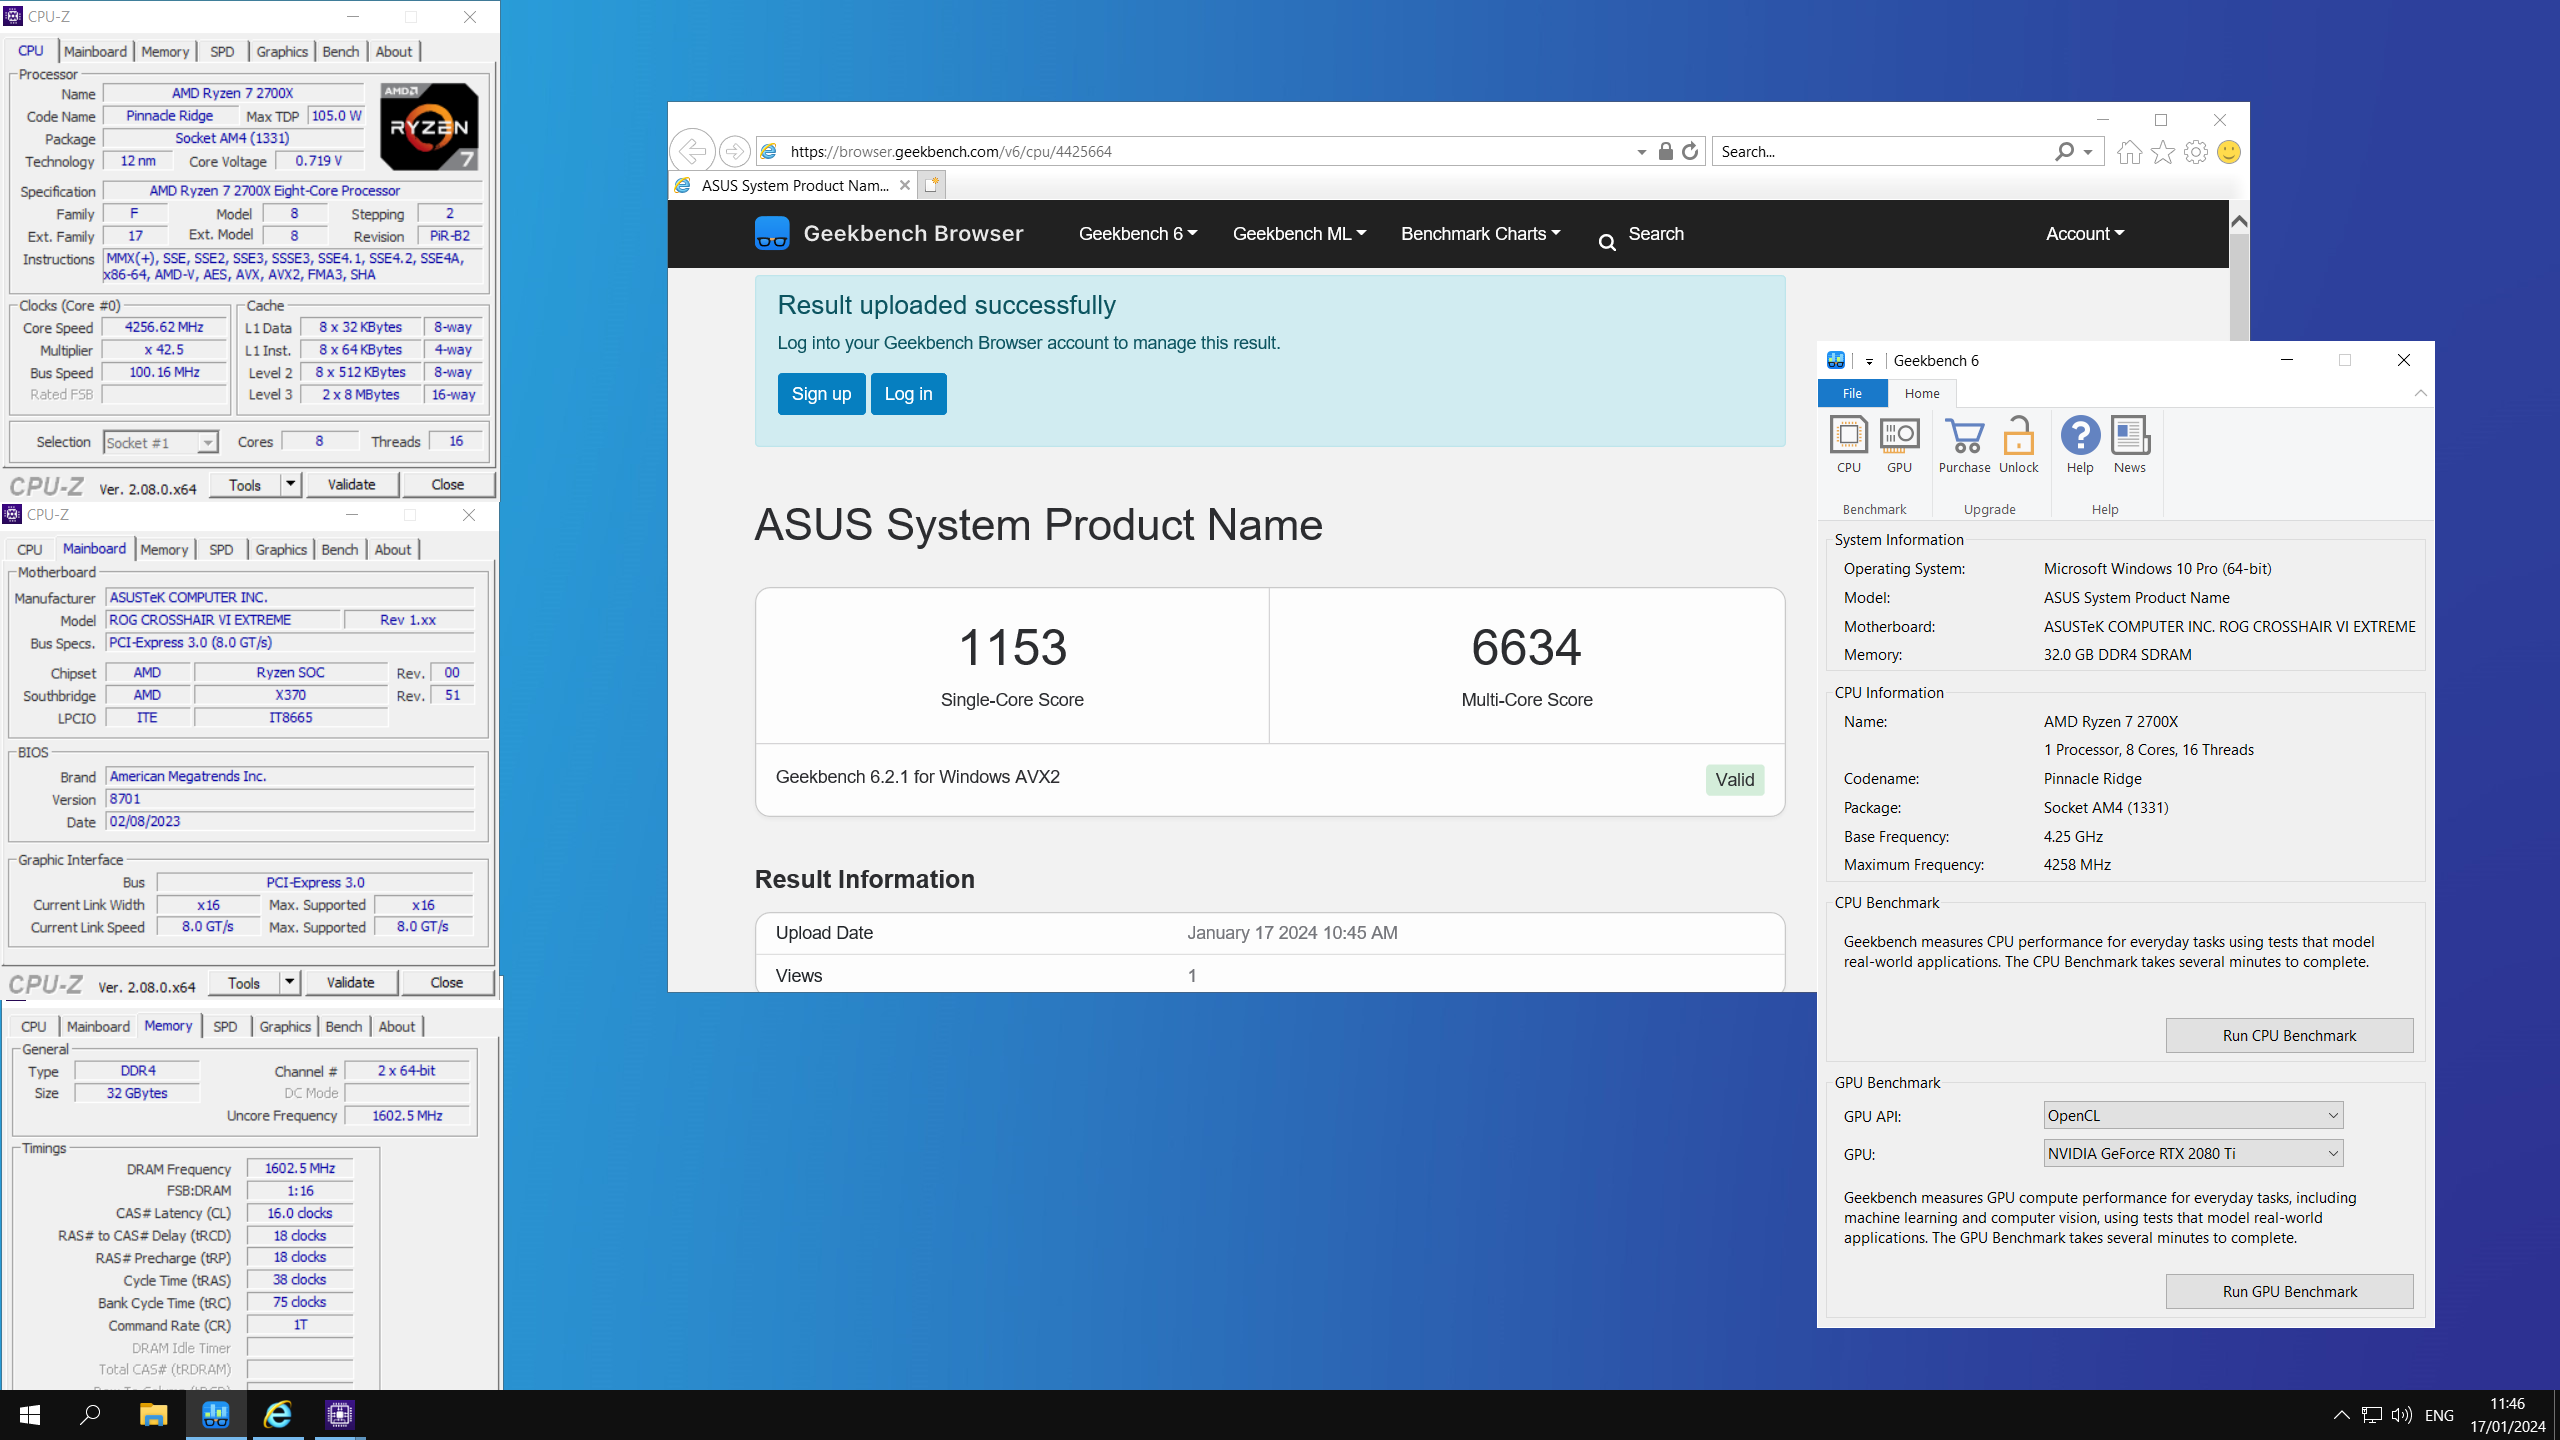Open the browser Home icon
This screenshot has height=1440, width=2560.
click(x=2129, y=152)
